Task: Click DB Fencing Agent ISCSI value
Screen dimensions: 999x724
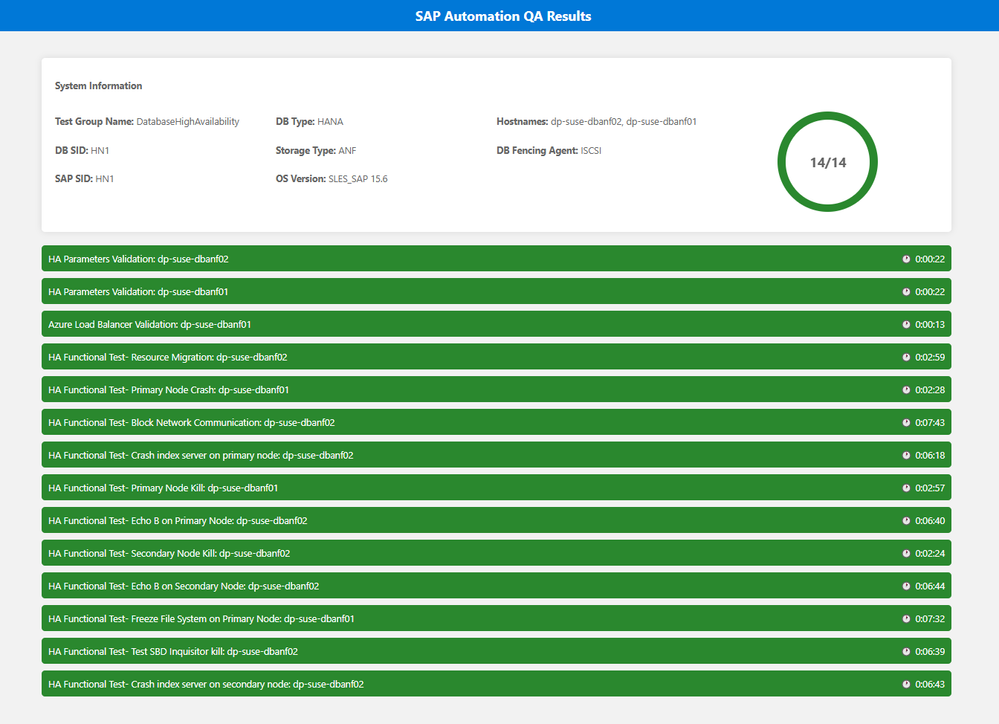Action: (591, 150)
